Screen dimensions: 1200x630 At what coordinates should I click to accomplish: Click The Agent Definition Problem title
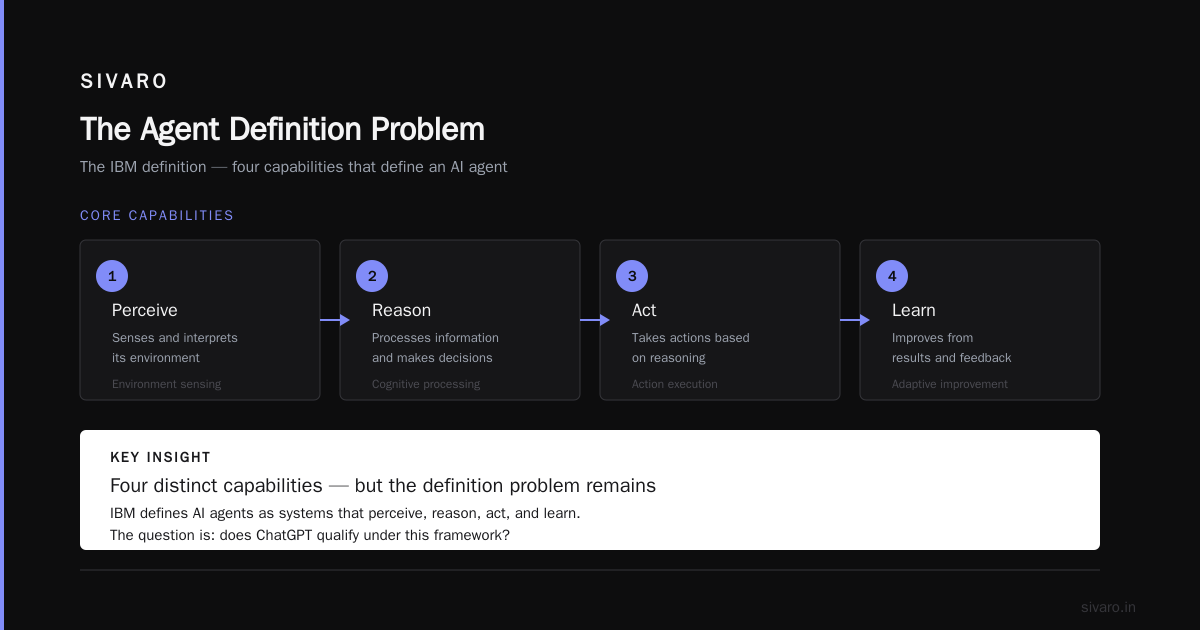coord(282,129)
